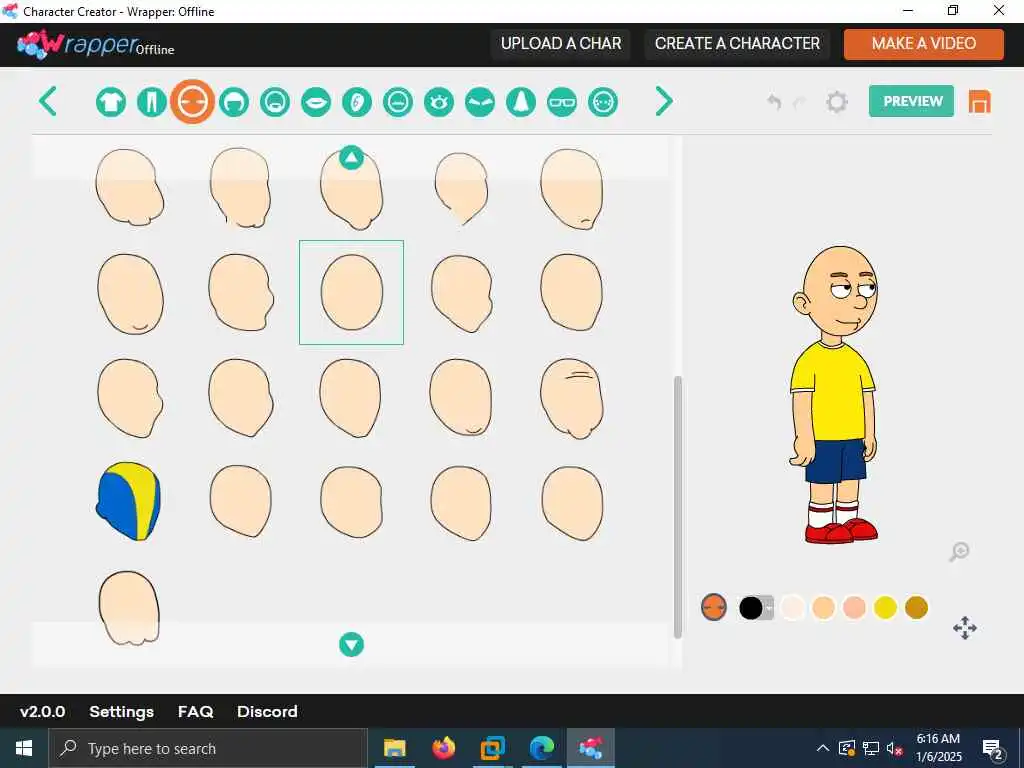The image size is (1024, 768).
Task: Select the pants lower body category
Action: (x=152, y=102)
